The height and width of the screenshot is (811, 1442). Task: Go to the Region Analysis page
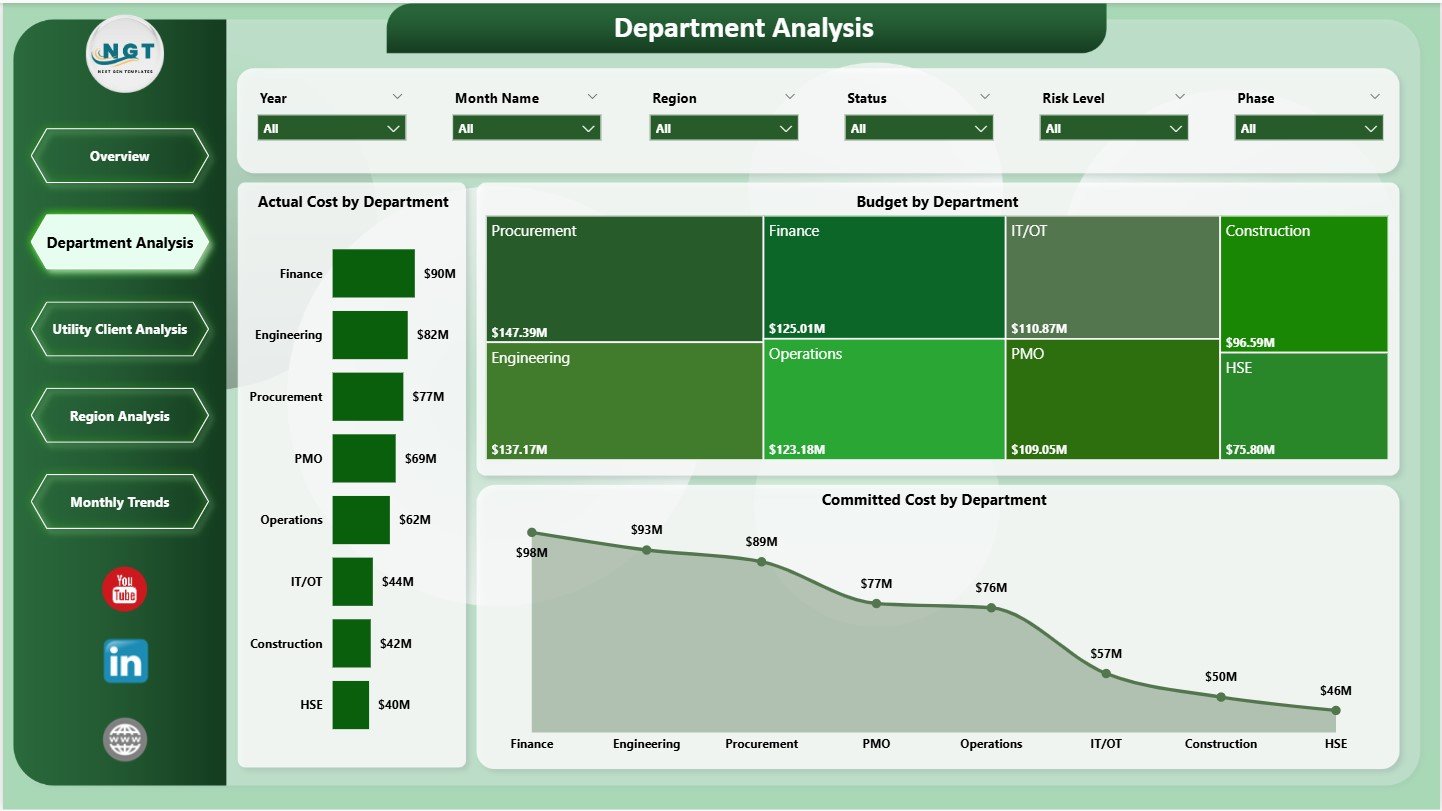pos(120,416)
